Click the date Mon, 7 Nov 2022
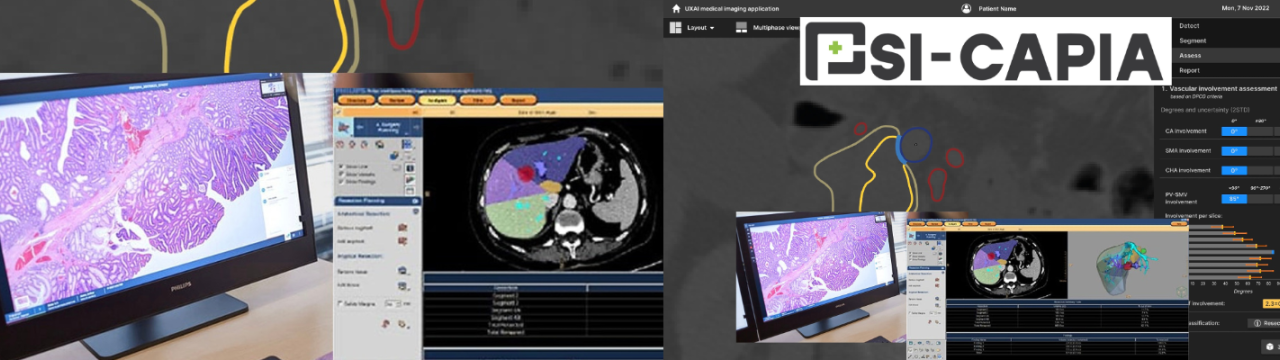 coord(1246,8)
